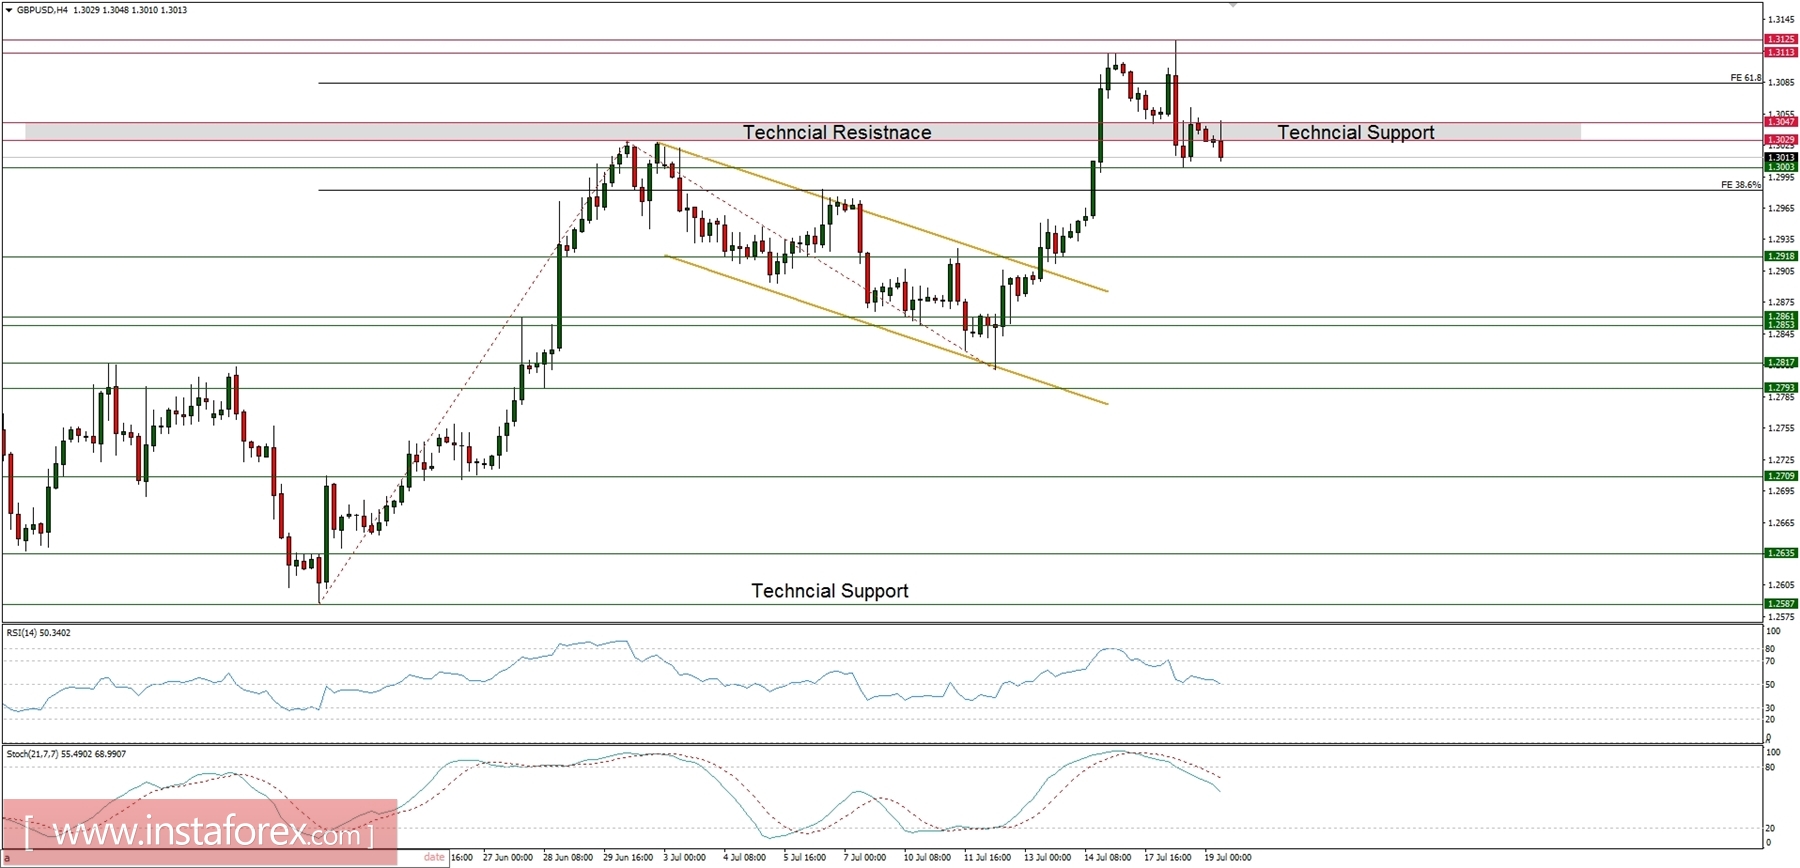1800x868 pixels.
Task: Click the '7 Jul 00:00' time axis label
Action: coord(865,857)
